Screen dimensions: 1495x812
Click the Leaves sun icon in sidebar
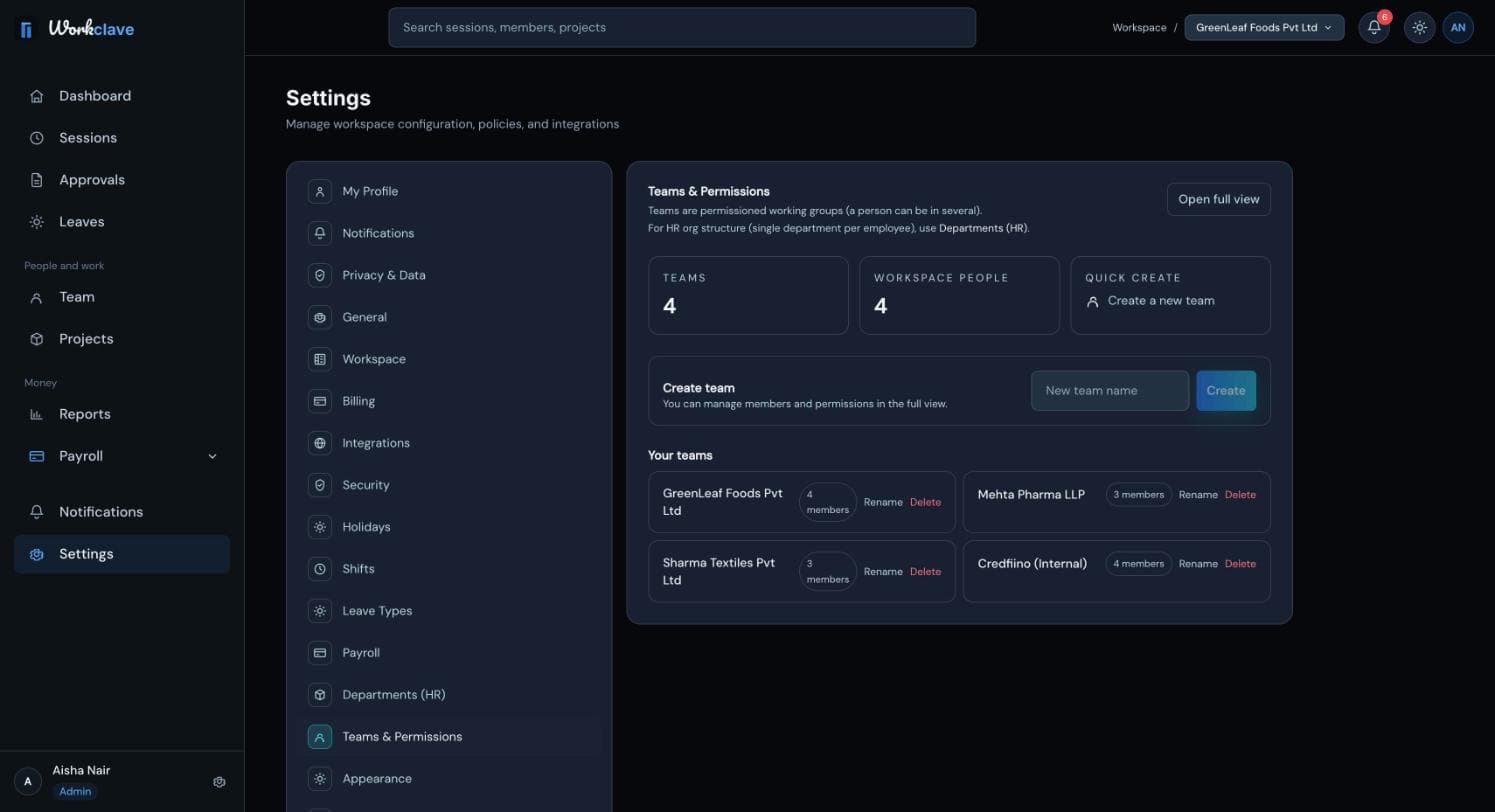(37, 222)
